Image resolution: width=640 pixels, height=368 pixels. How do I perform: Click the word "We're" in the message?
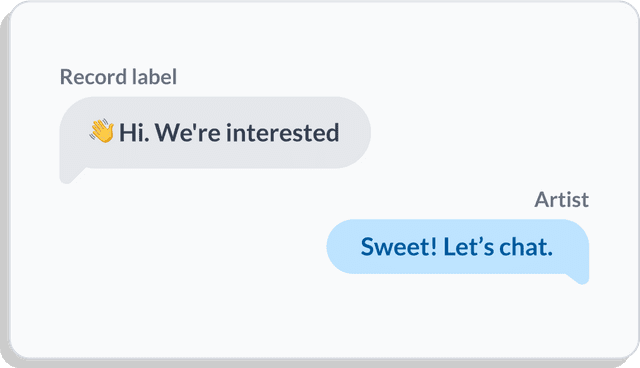(x=188, y=133)
